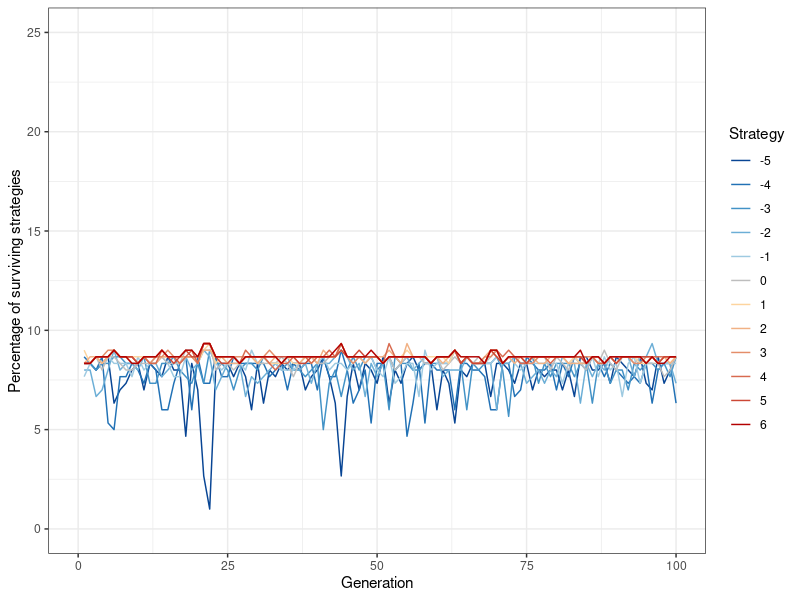800x600 pixels.
Task: Select the "6" label in the Strategy legend
Action: [763, 424]
